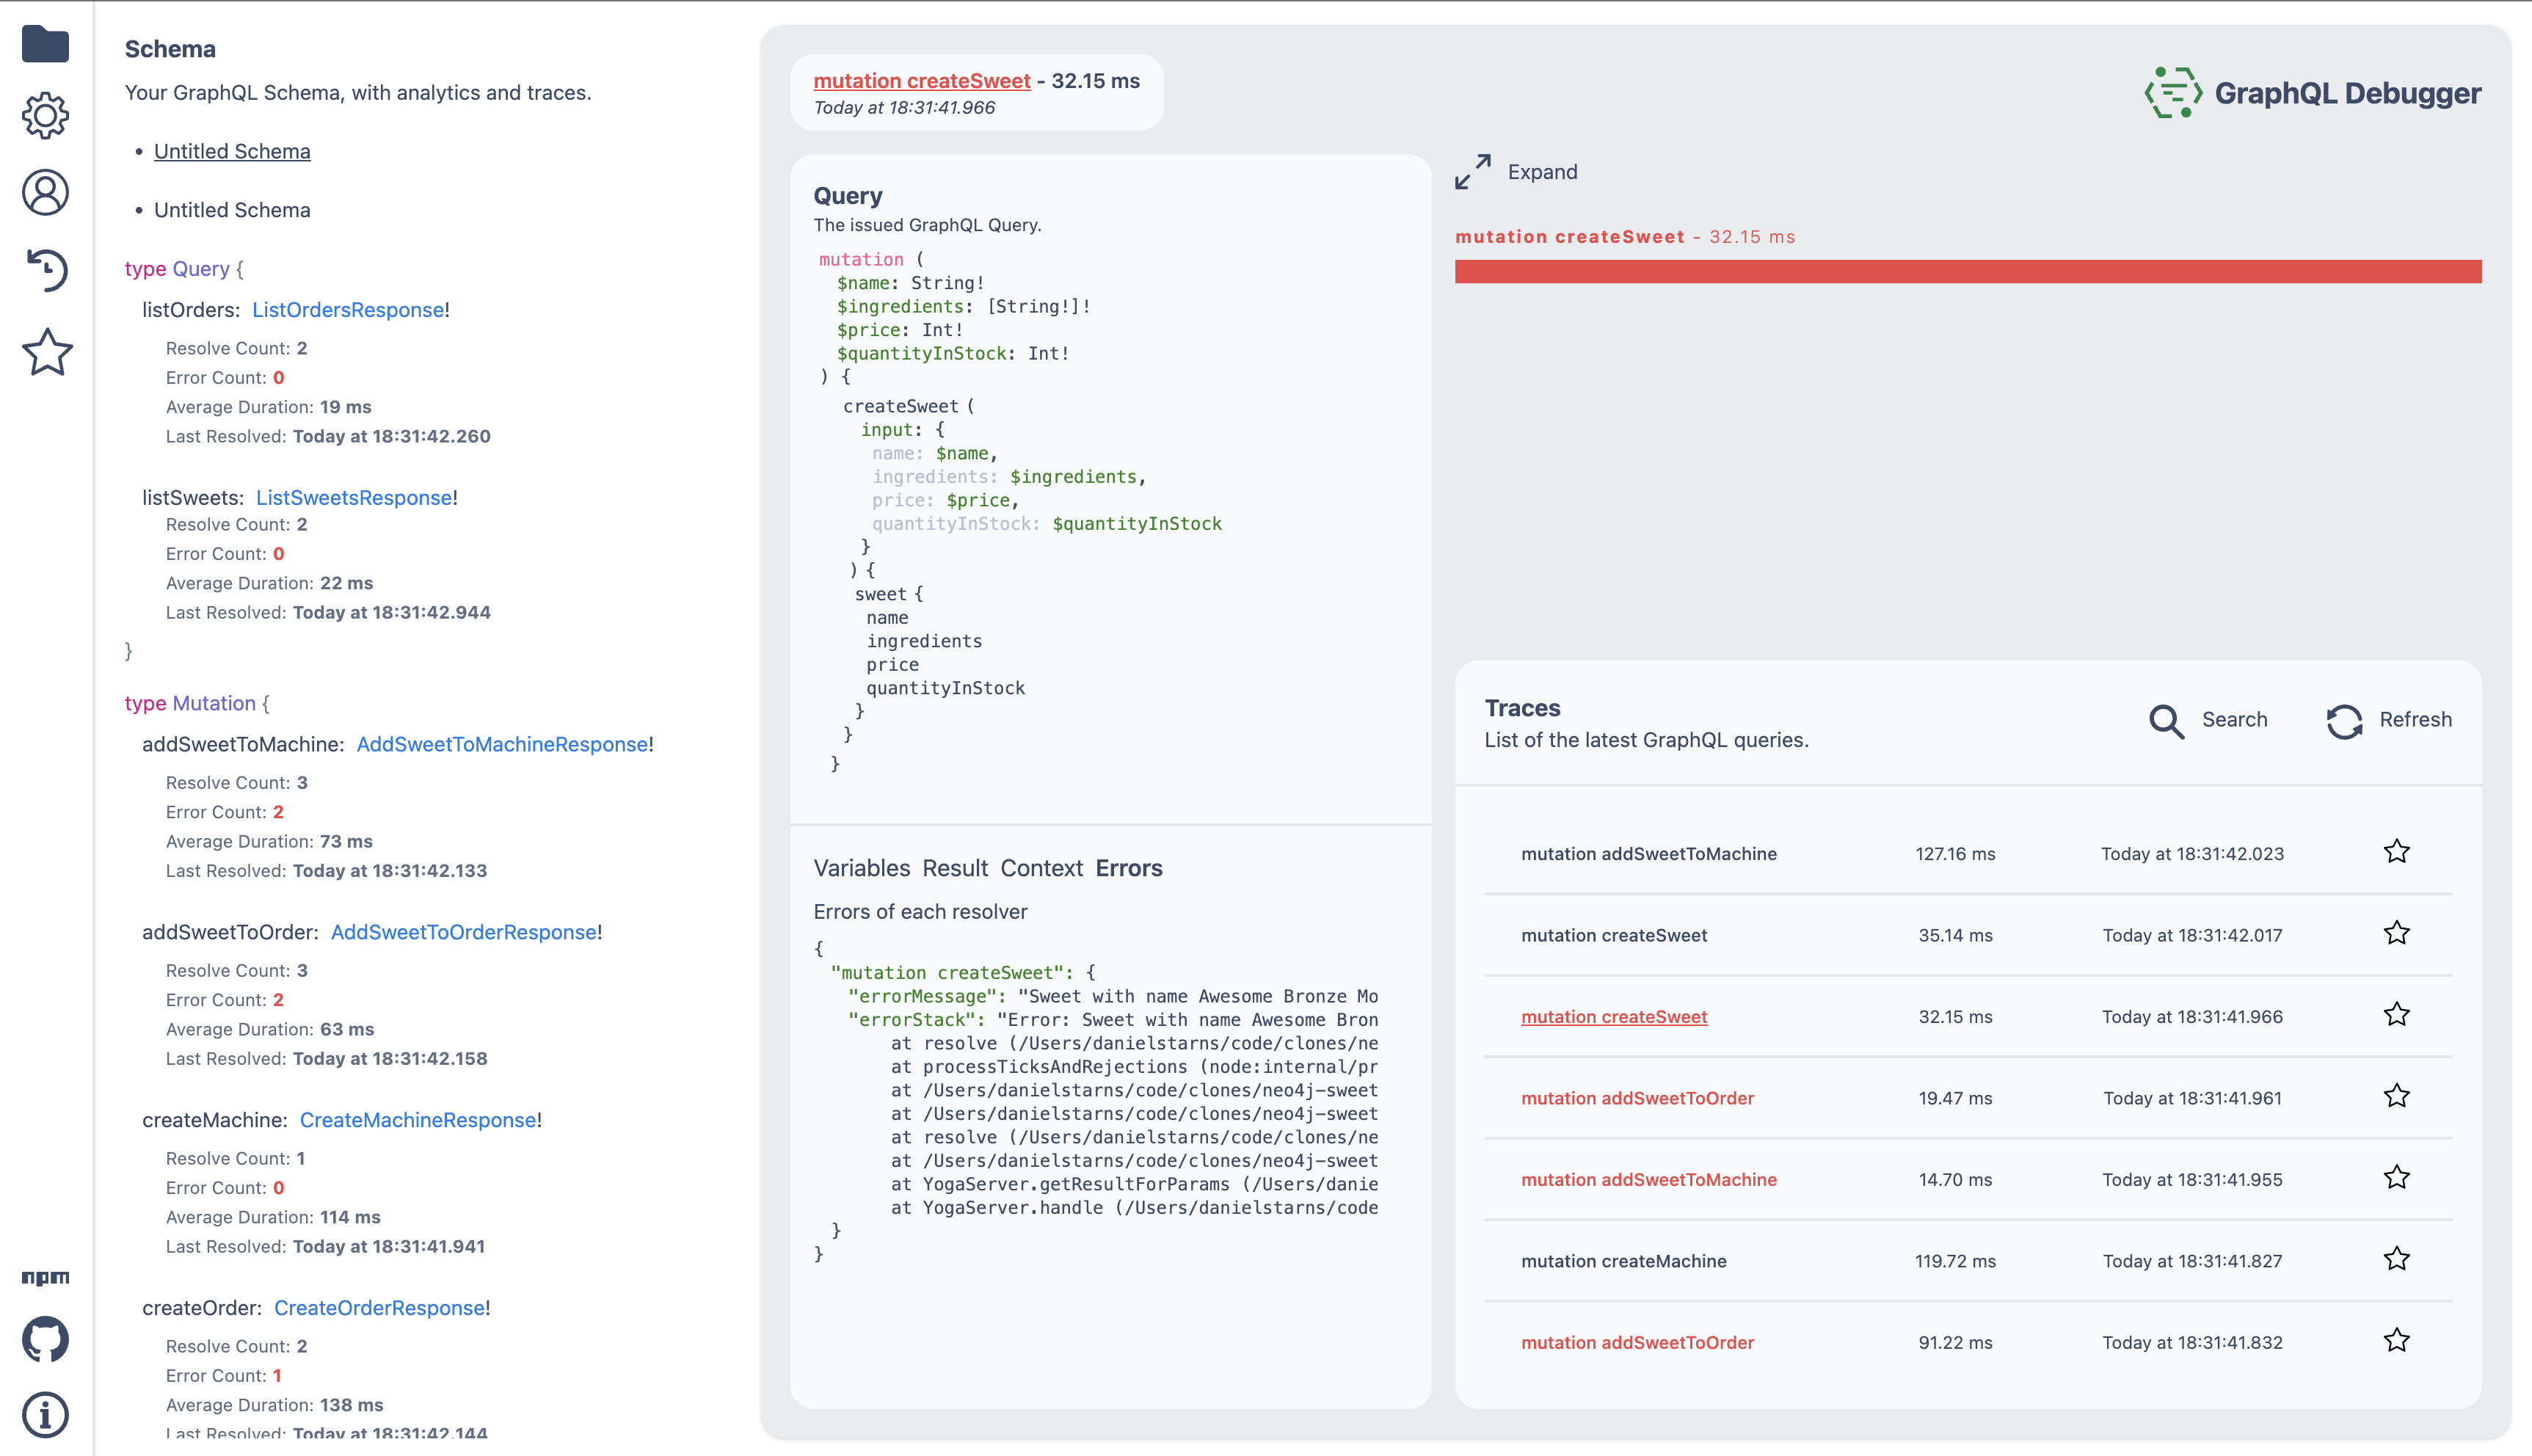2532x1456 pixels.
Task: Open the Search traces control
Action: (x=2209, y=720)
